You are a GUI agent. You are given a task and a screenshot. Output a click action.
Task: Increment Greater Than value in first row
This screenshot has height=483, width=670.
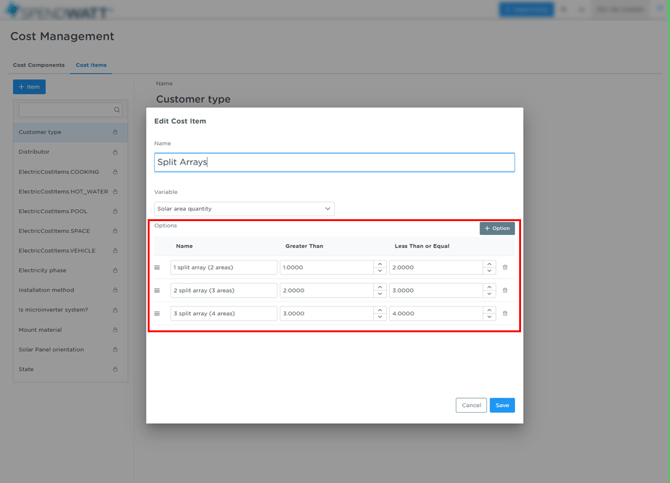380,264
